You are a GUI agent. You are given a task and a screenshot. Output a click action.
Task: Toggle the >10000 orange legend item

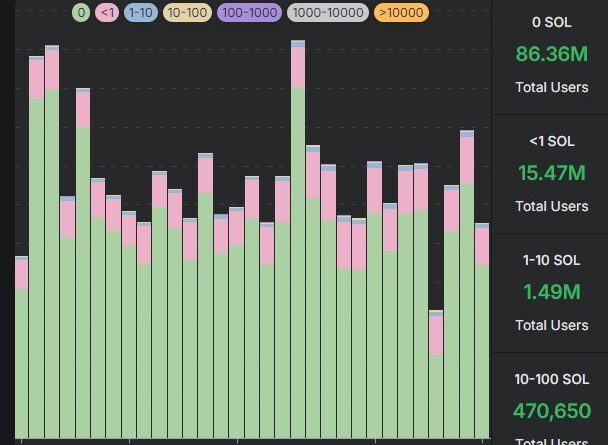pos(400,13)
